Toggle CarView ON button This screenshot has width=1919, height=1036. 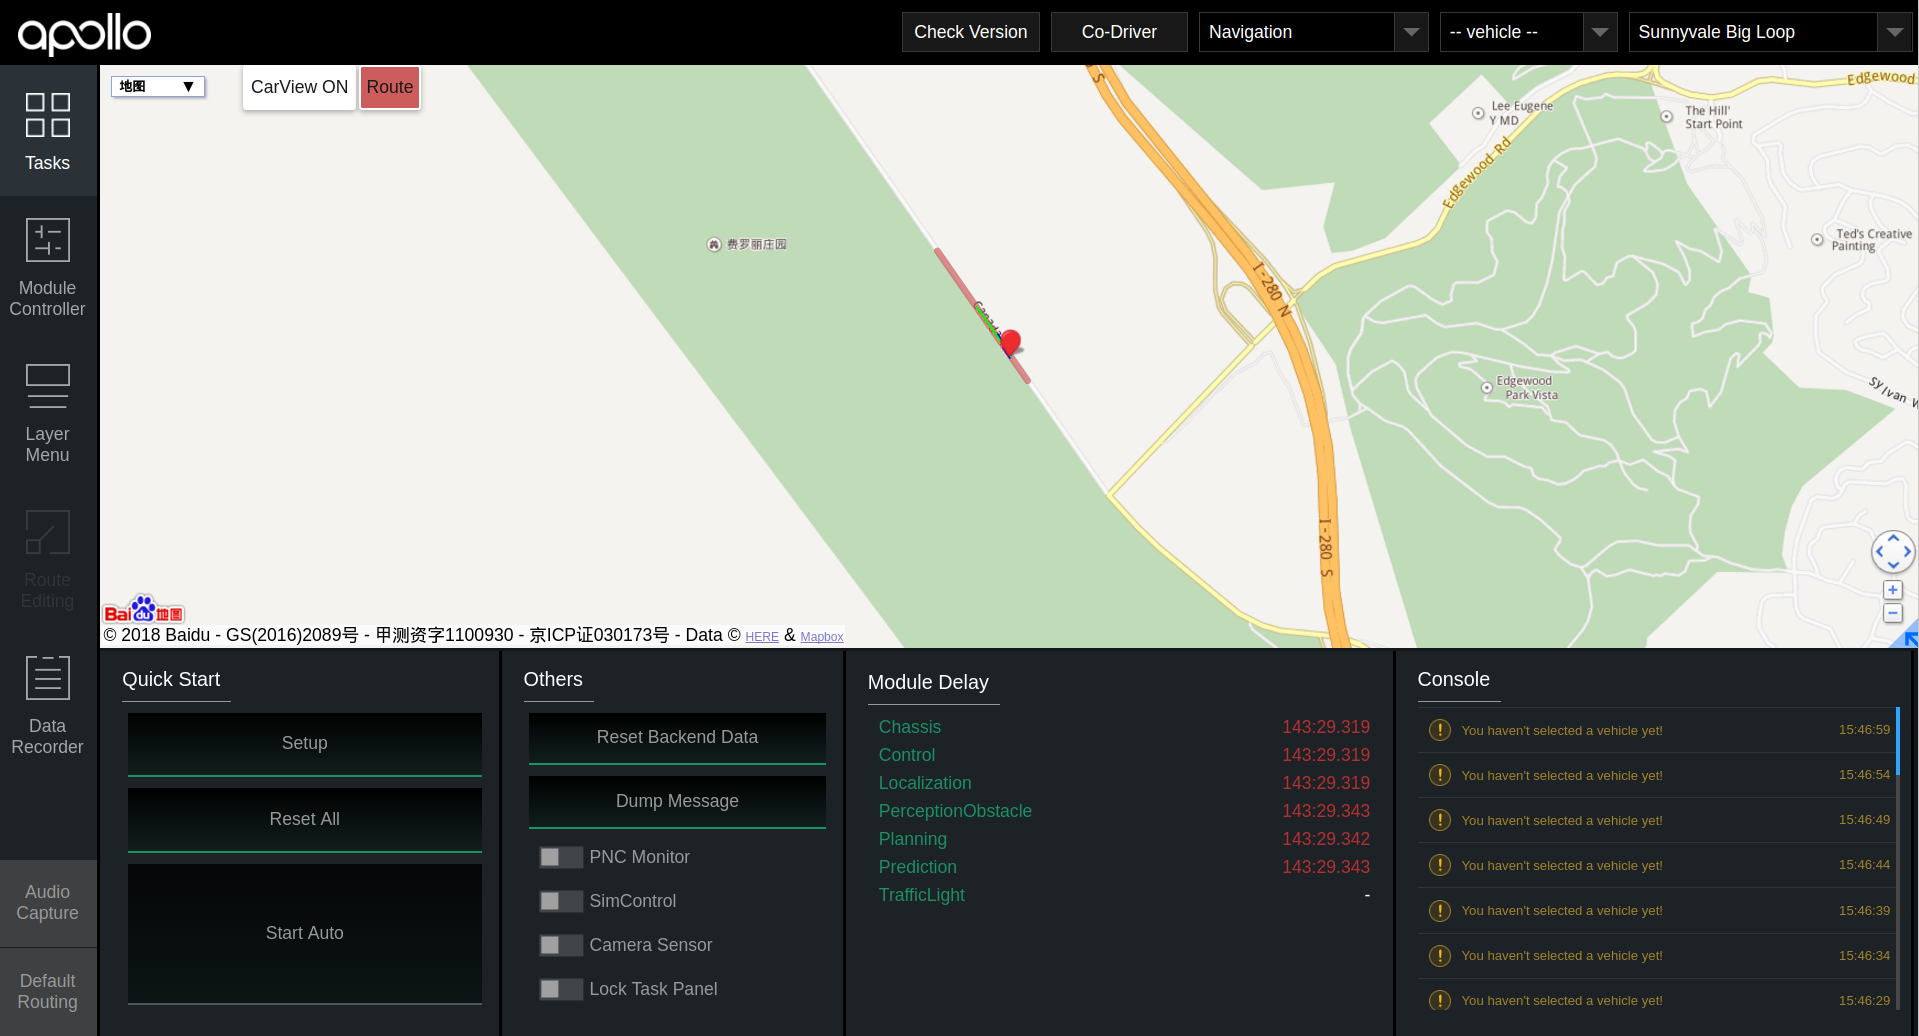299,87
